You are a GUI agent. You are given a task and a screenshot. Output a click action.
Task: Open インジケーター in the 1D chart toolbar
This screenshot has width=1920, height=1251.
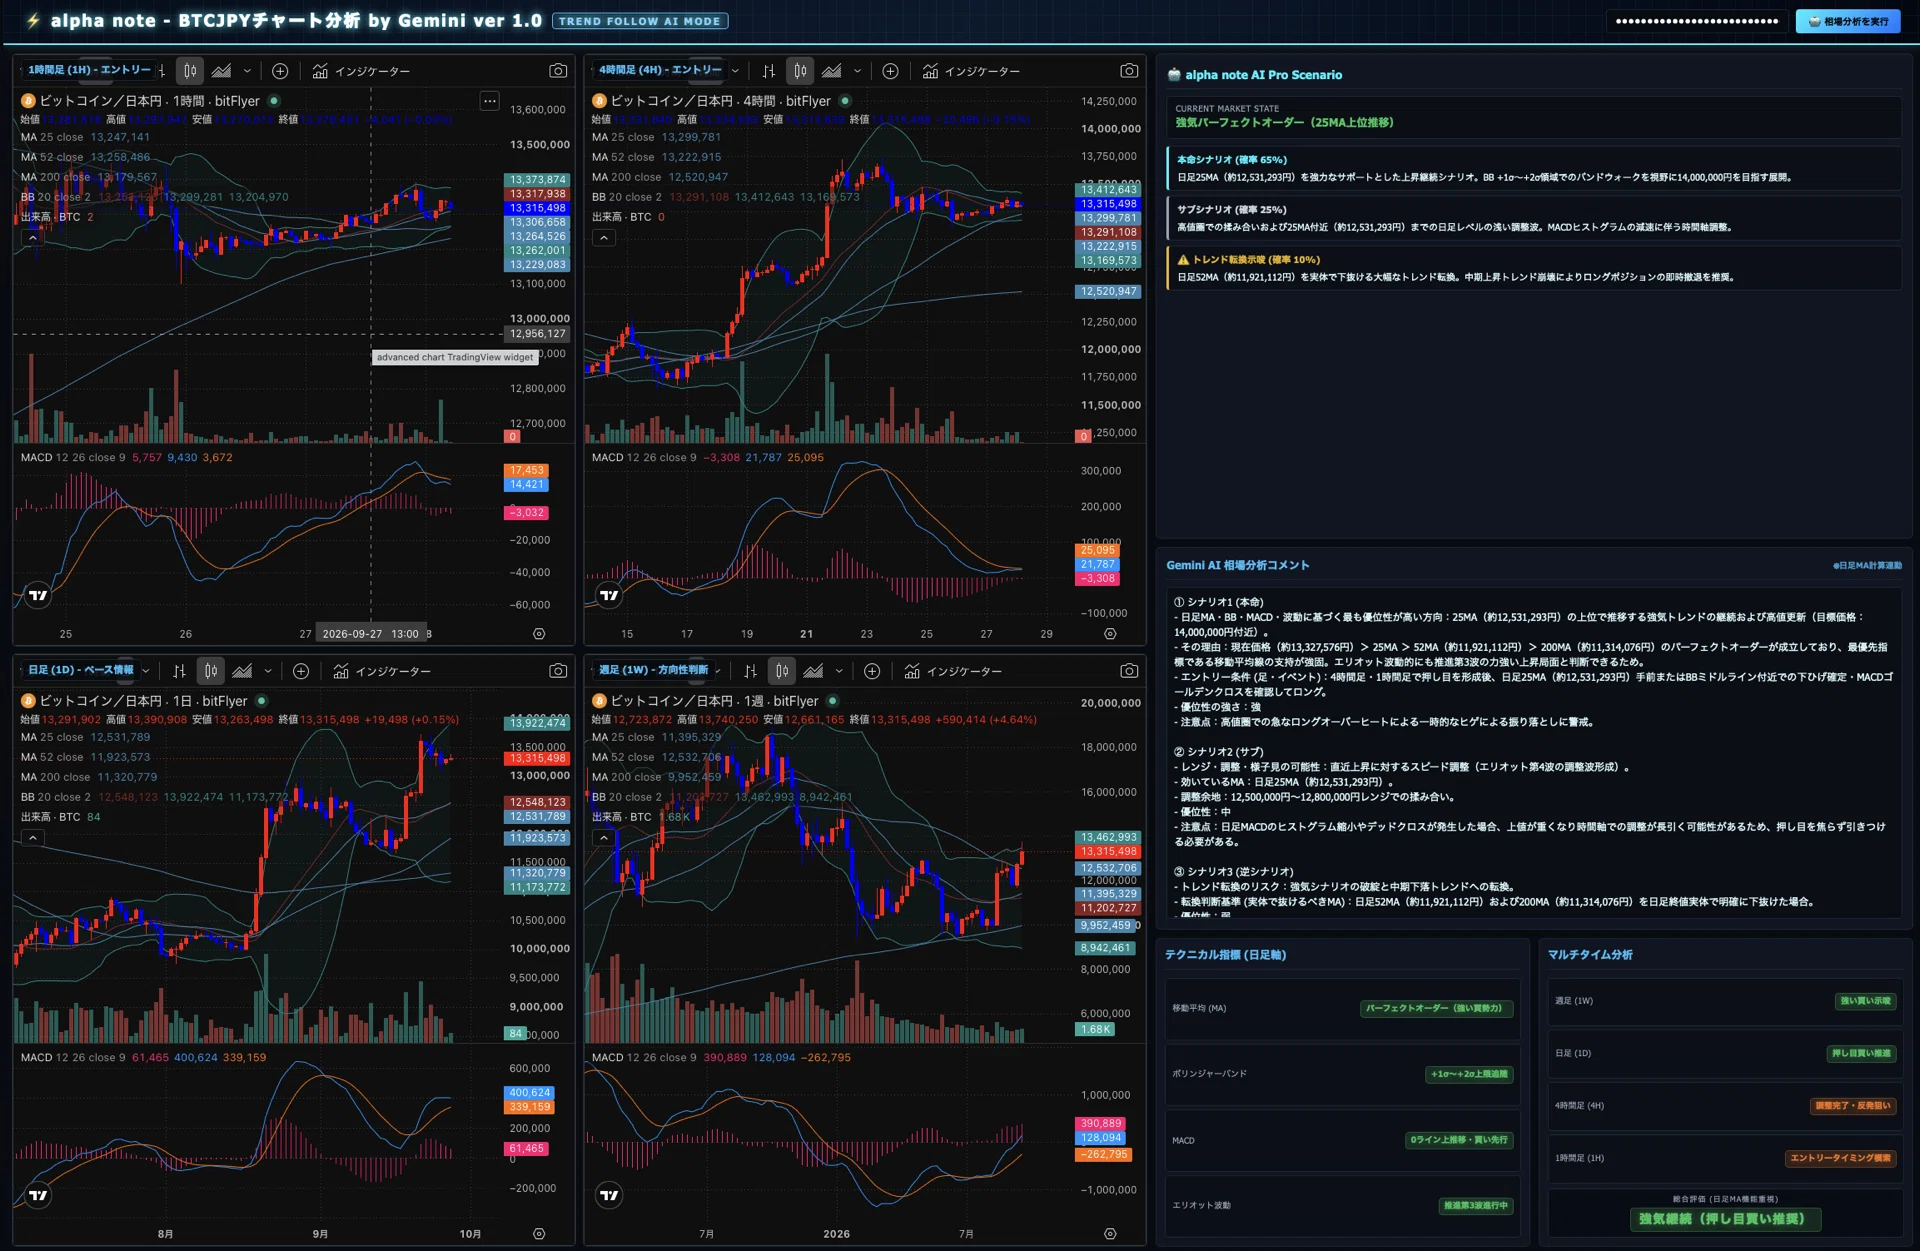382,671
